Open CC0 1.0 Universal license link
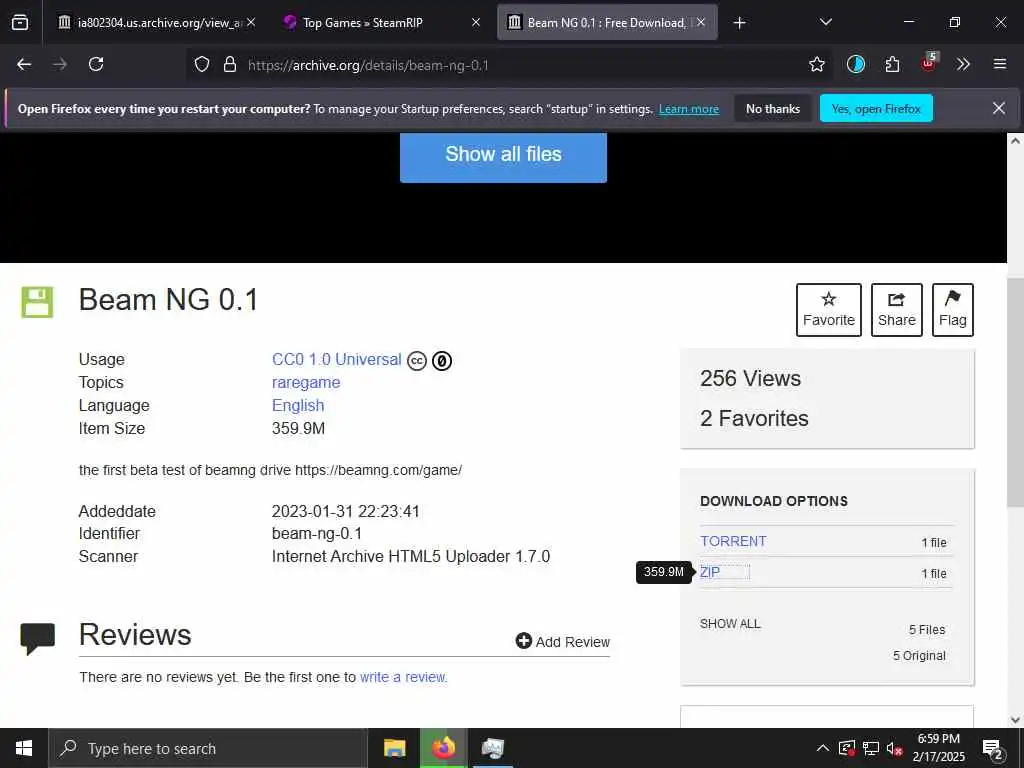 336,360
